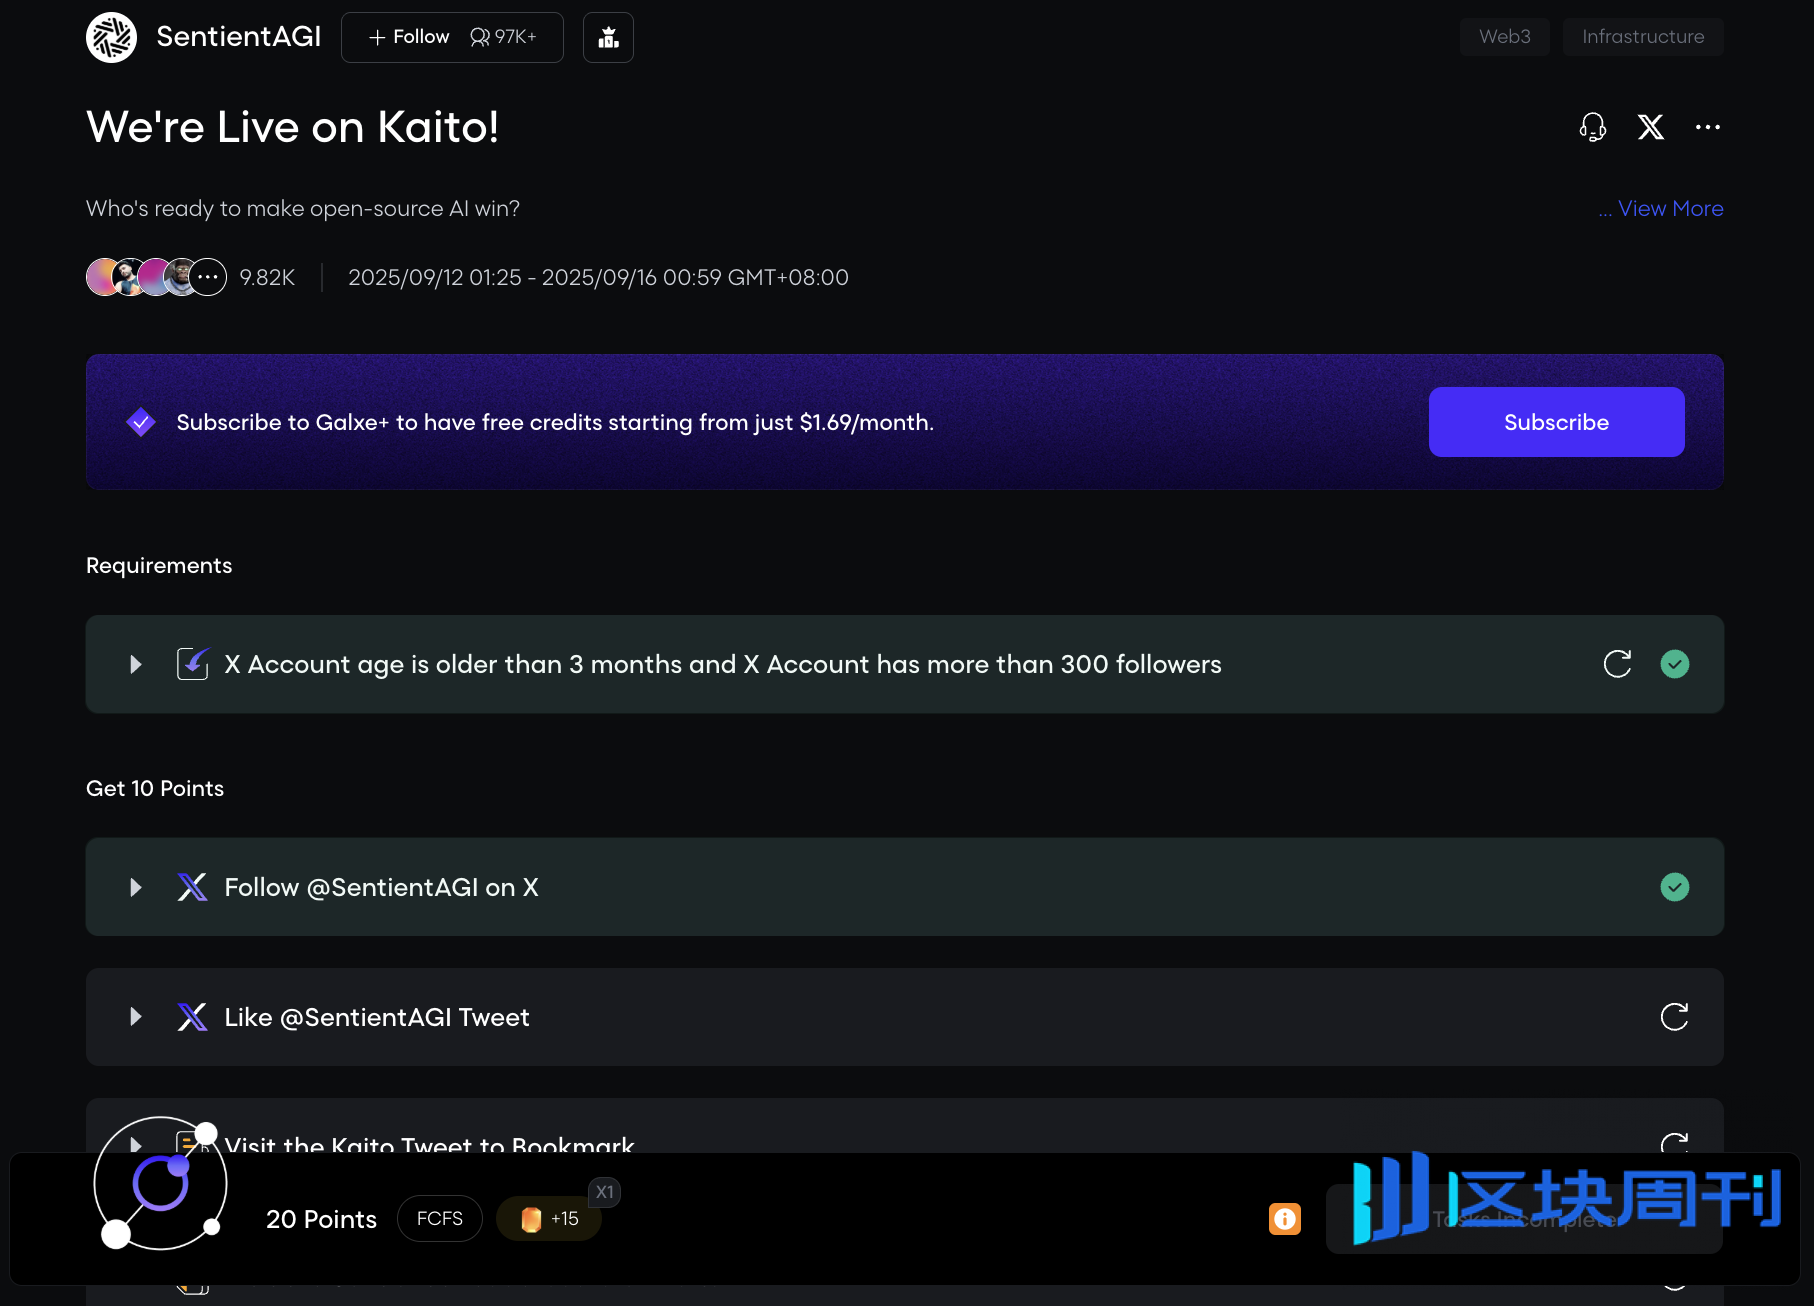Refresh the Visit the Kaito Tweet task
This screenshot has width=1814, height=1306.
1675,1143
